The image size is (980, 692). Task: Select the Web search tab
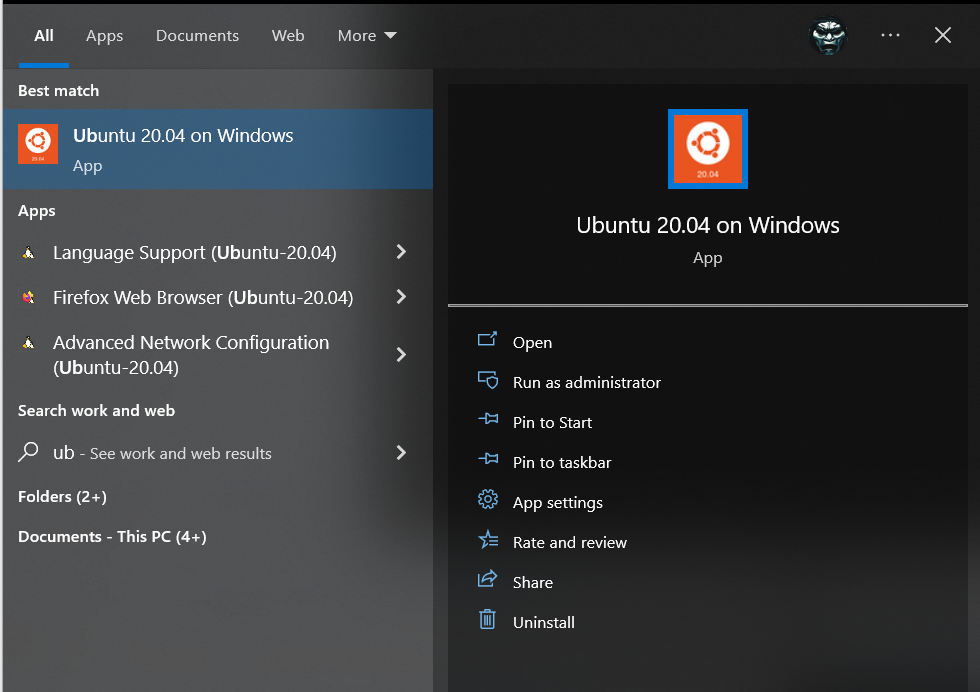[x=288, y=36]
